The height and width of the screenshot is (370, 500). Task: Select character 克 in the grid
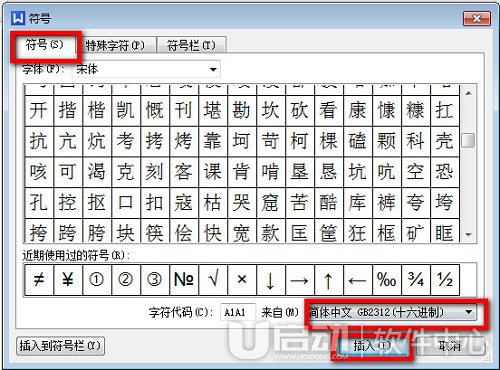coord(126,172)
